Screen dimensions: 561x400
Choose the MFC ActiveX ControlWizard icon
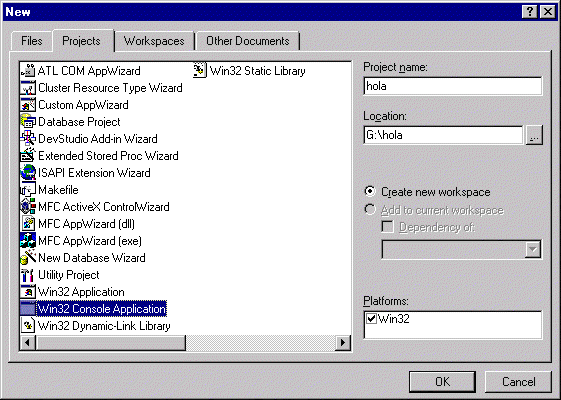(x=28, y=206)
